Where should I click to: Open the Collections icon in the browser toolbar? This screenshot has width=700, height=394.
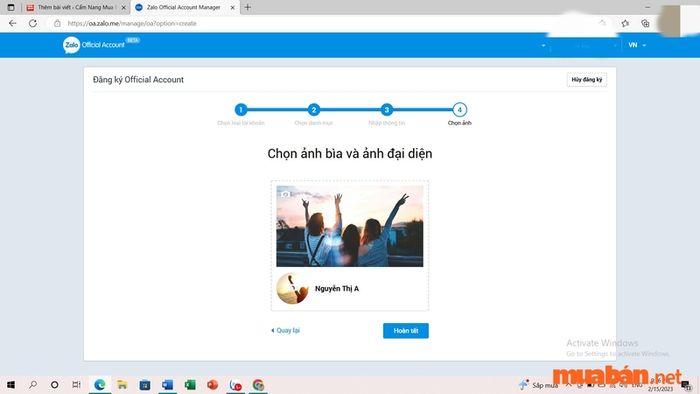coord(645,23)
